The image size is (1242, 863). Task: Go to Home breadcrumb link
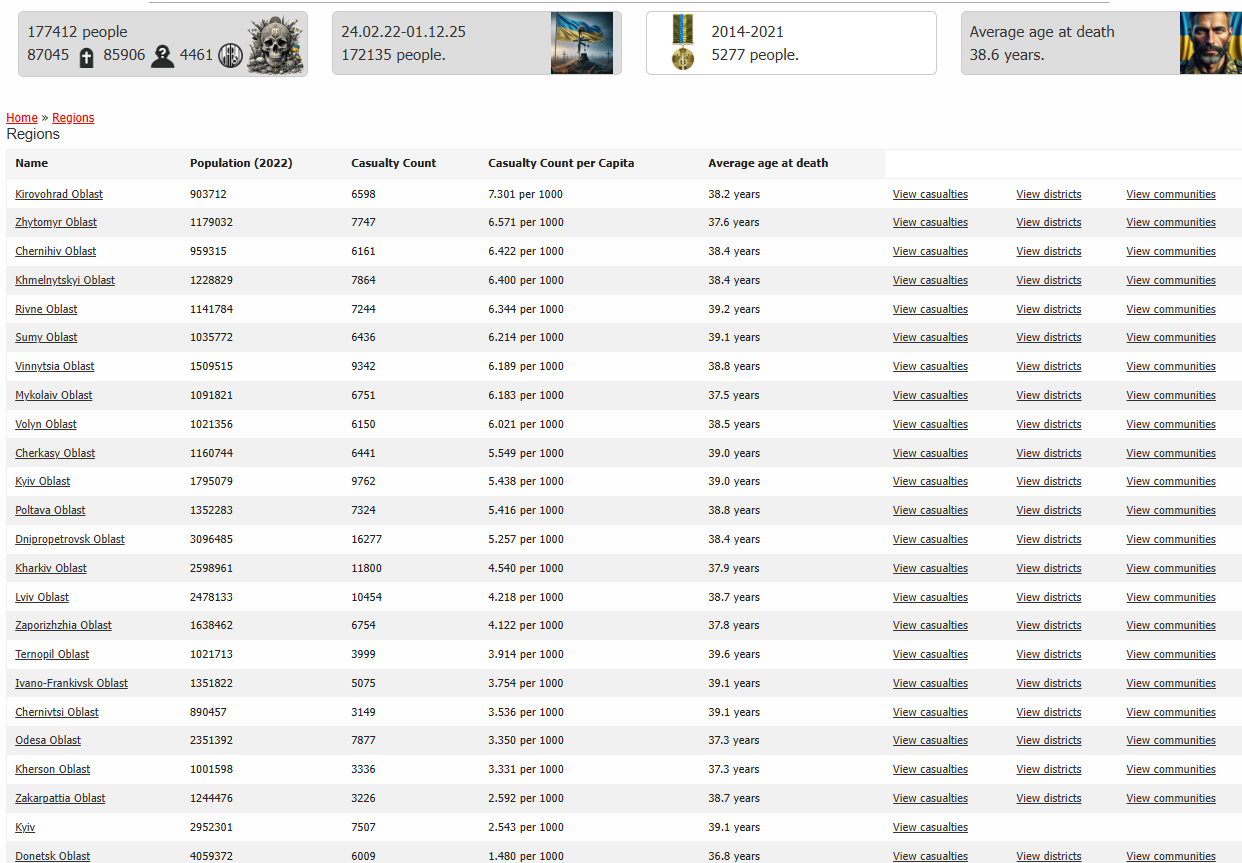[22, 118]
